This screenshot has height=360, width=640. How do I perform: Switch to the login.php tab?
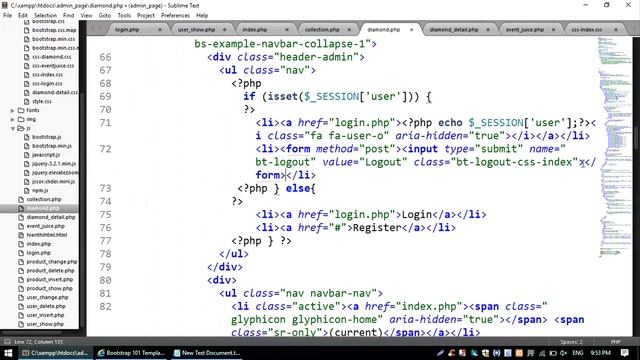point(127,30)
